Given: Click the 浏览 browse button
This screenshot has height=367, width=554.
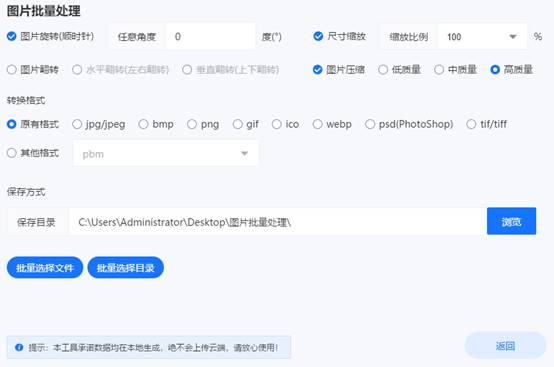Looking at the screenshot, I should (511, 221).
